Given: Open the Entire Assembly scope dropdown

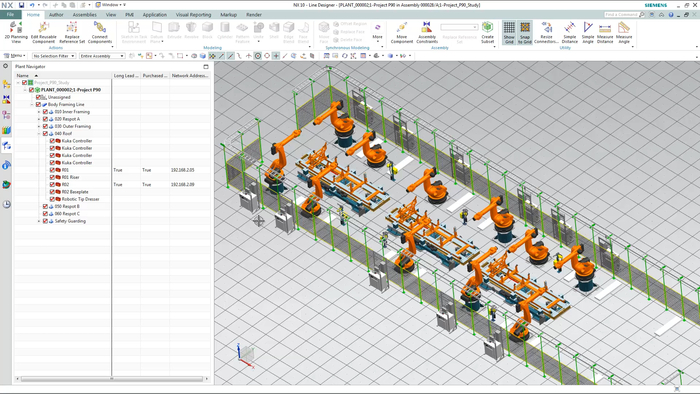Looking at the screenshot, I should (102, 56).
